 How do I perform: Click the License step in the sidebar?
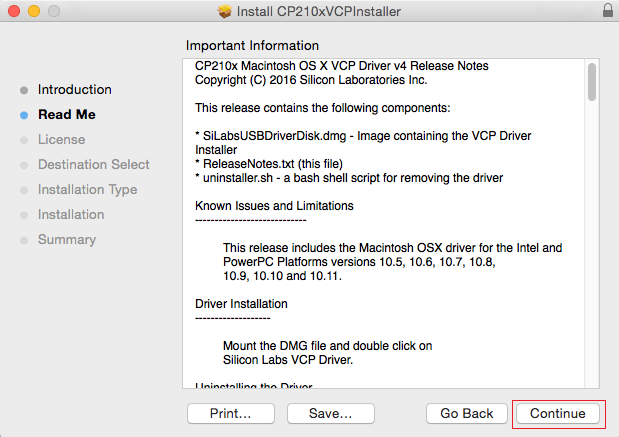click(61, 140)
